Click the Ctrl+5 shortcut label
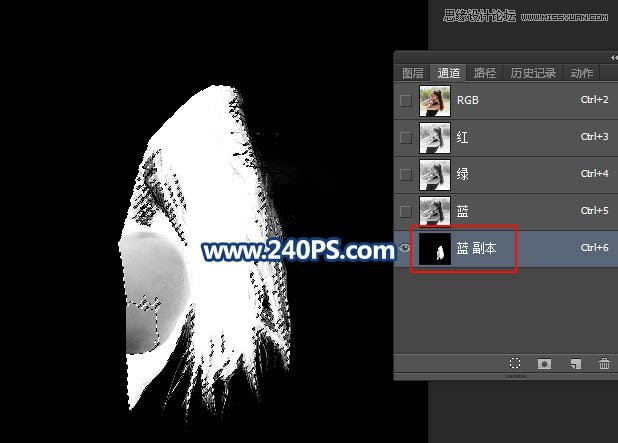The width and height of the screenshot is (618, 443). [x=594, y=210]
